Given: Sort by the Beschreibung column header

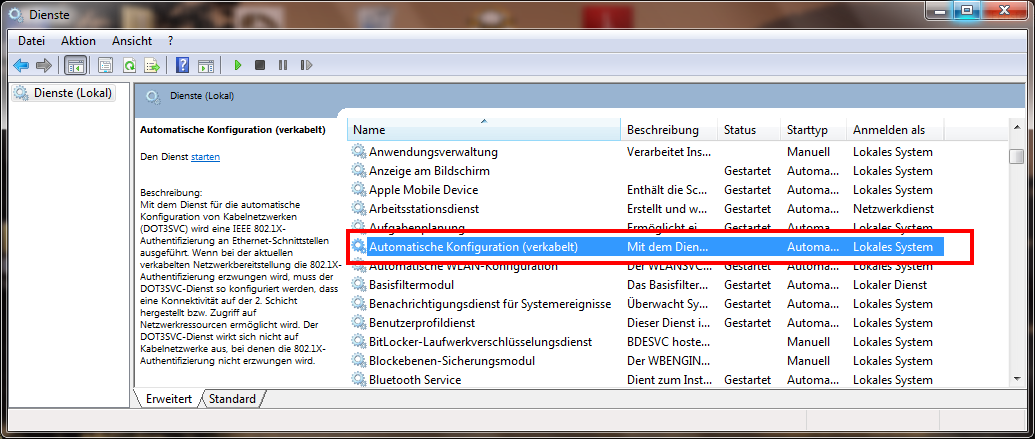Looking at the screenshot, I should point(669,130).
